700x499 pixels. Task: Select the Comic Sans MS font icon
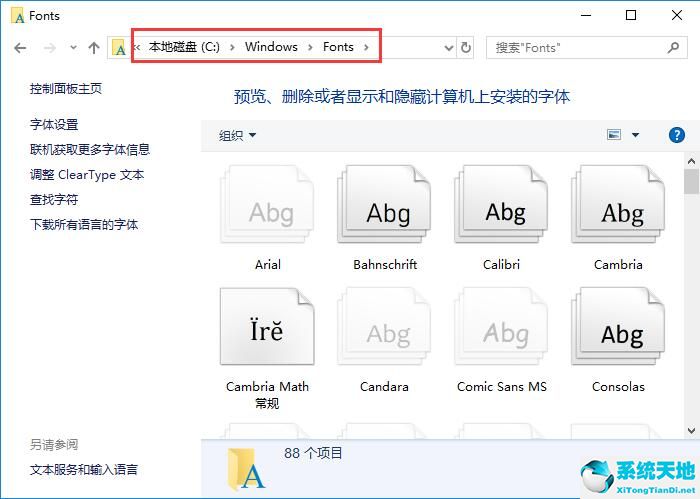pyautogui.click(x=501, y=326)
